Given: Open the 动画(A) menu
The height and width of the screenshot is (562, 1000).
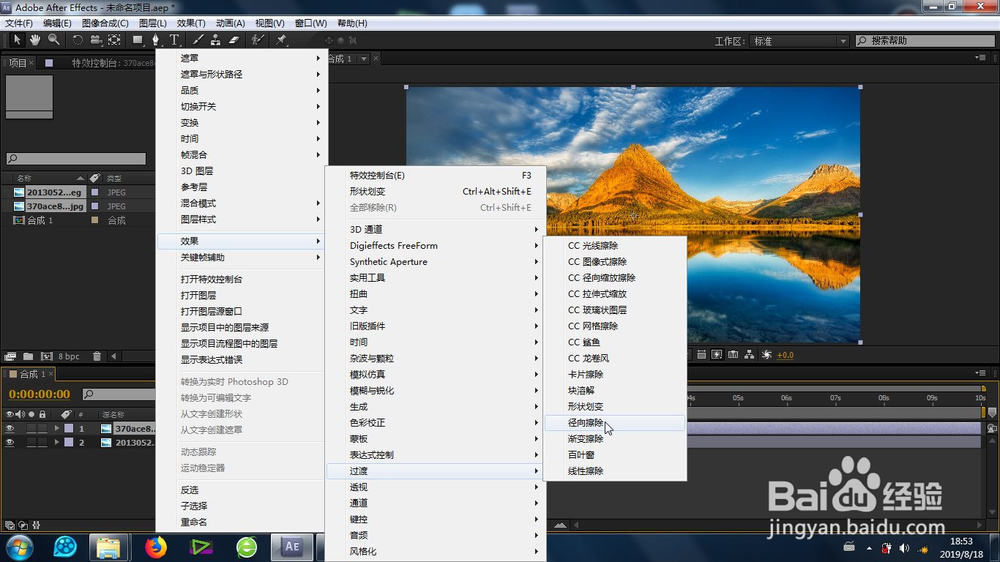Looking at the screenshot, I should 230,23.
